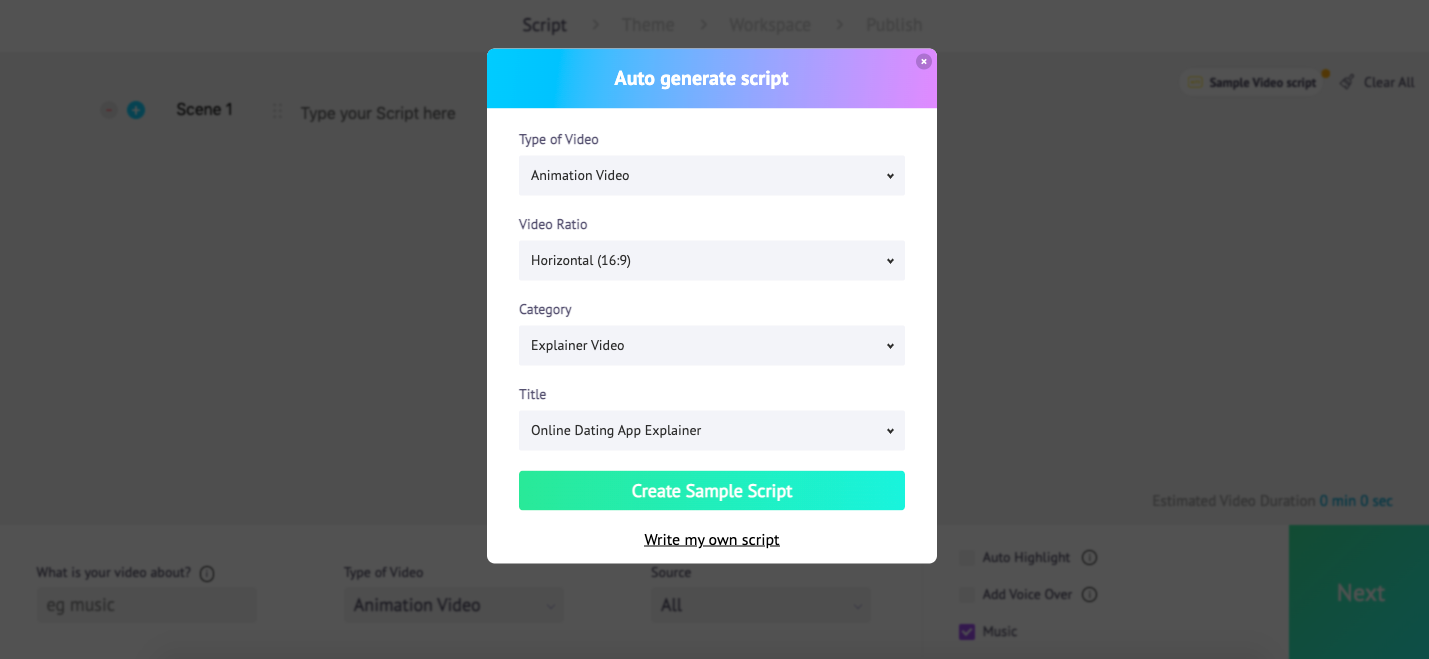Image resolution: width=1429 pixels, height=659 pixels.
Task: Click the Sample Video script icon
Action: pyautogui.click(x=1195, y=83)
